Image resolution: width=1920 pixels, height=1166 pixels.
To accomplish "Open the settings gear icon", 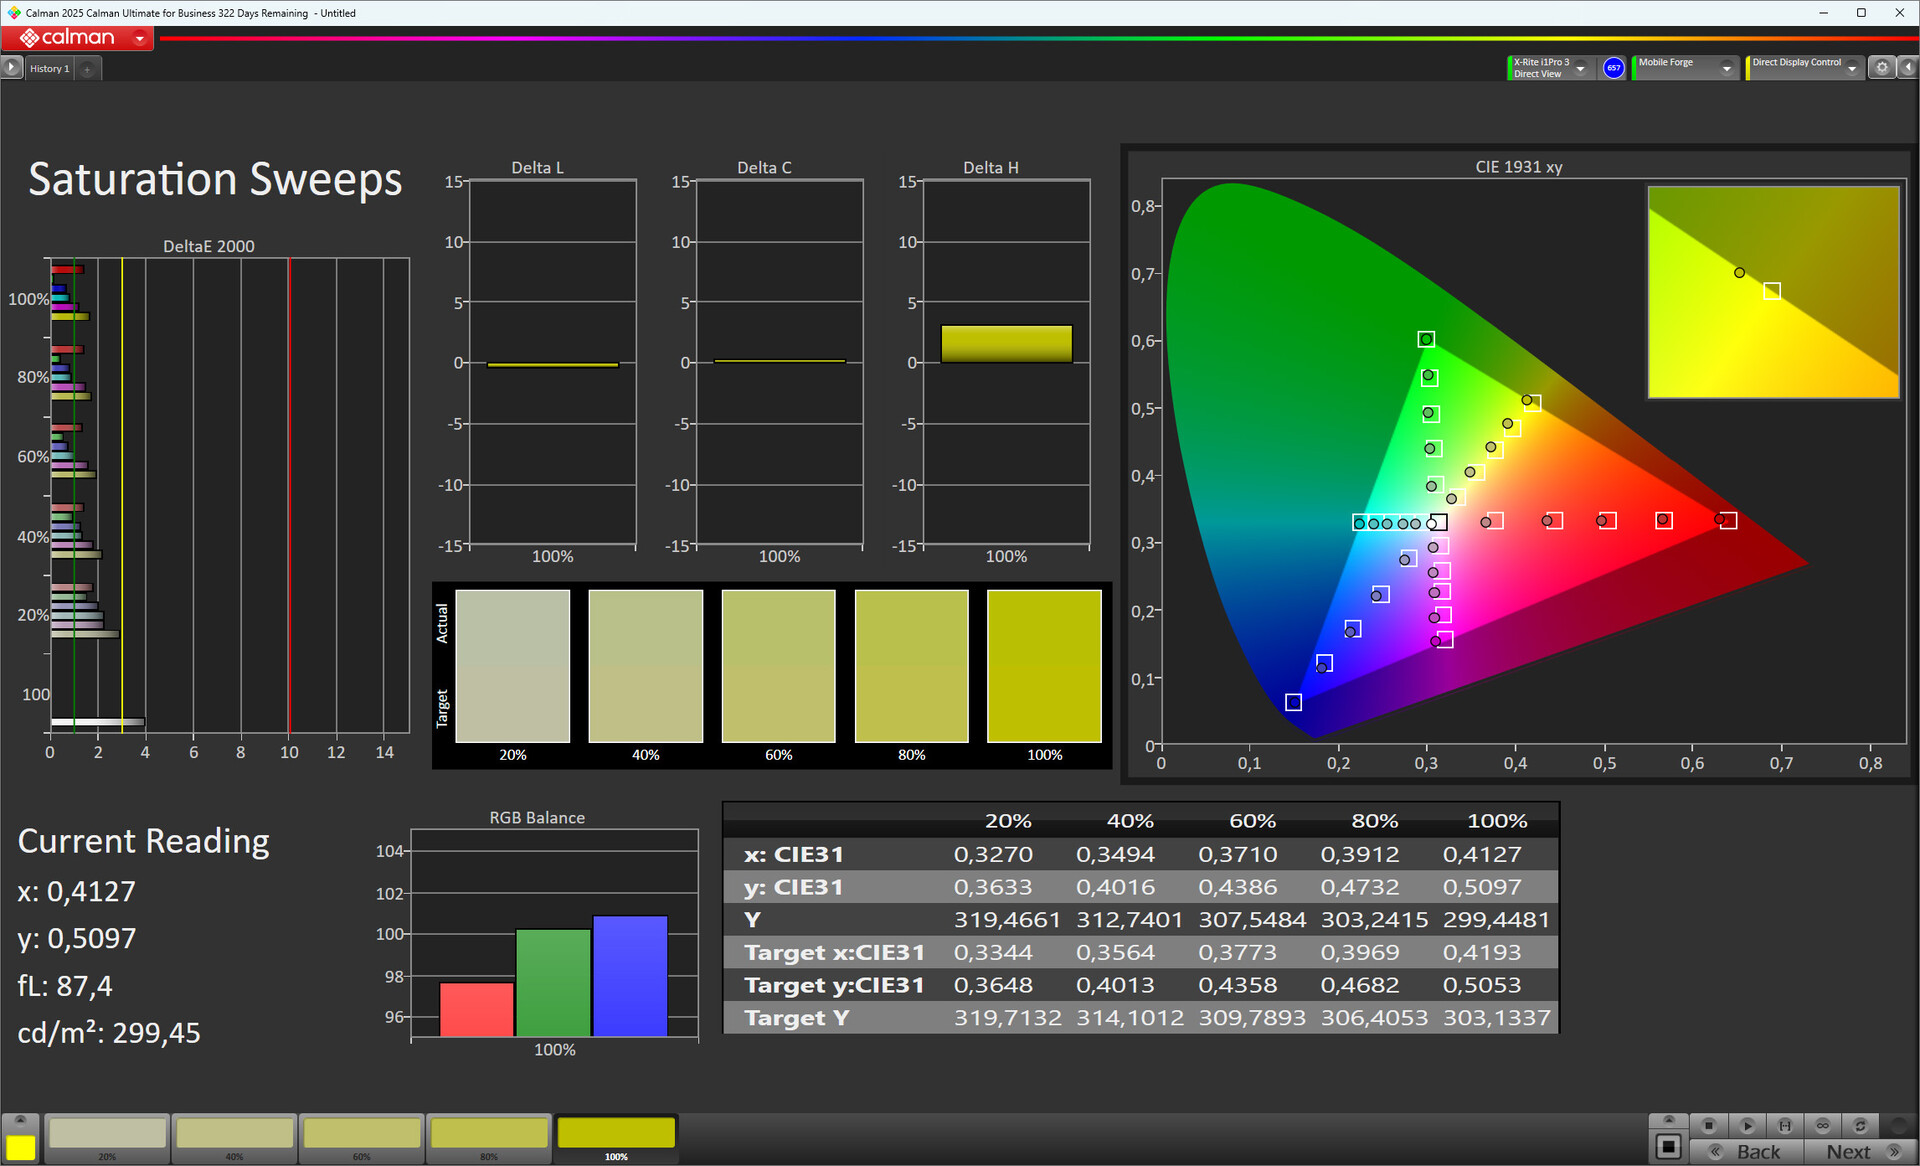I will (x=1882, y=68).
